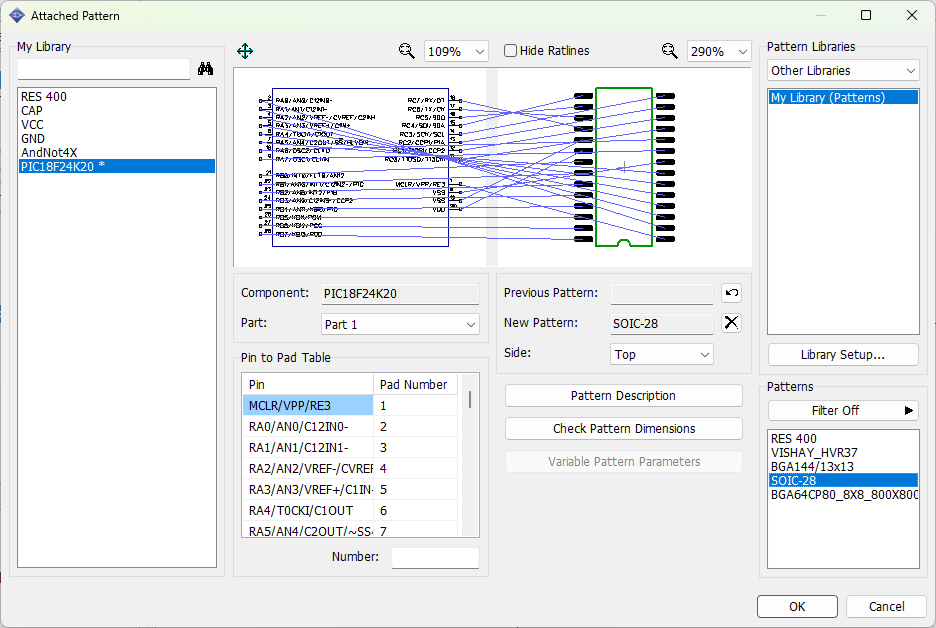Click the component zoom magnifier icon
The image size is (936, 628).
[x=407, y=51]
